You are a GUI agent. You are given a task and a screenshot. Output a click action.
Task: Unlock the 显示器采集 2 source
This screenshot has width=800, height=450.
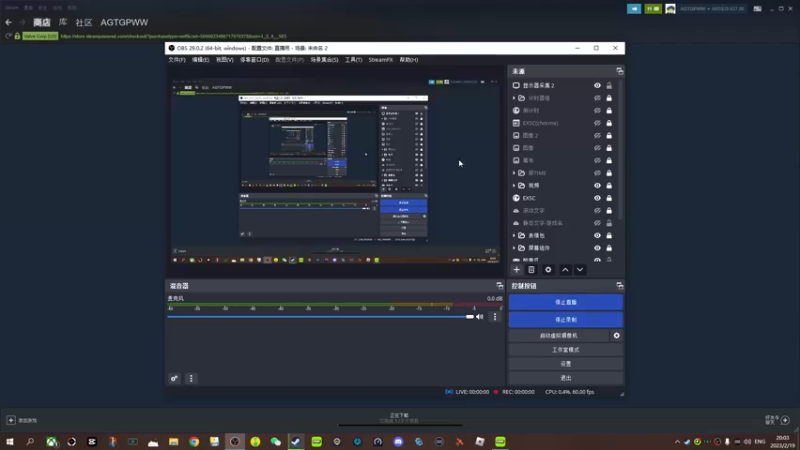click(609, 86)
